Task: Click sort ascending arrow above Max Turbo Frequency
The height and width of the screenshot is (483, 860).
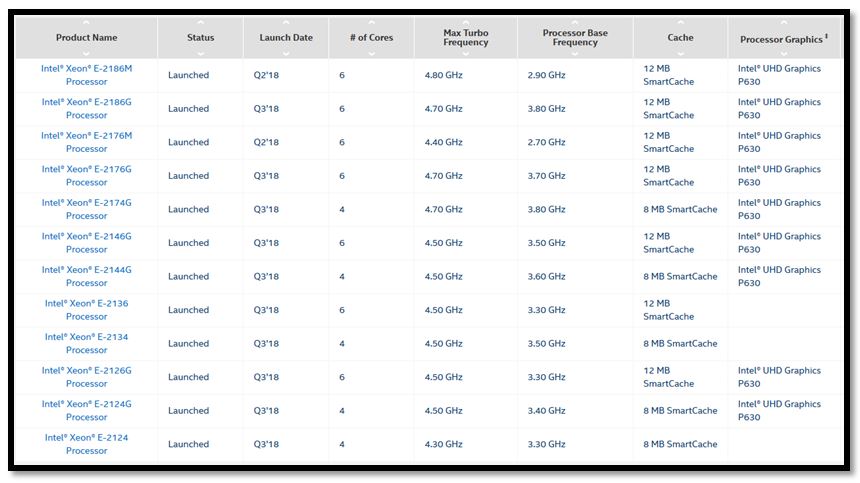Action: pyautogui.click(x=466, y=22)
